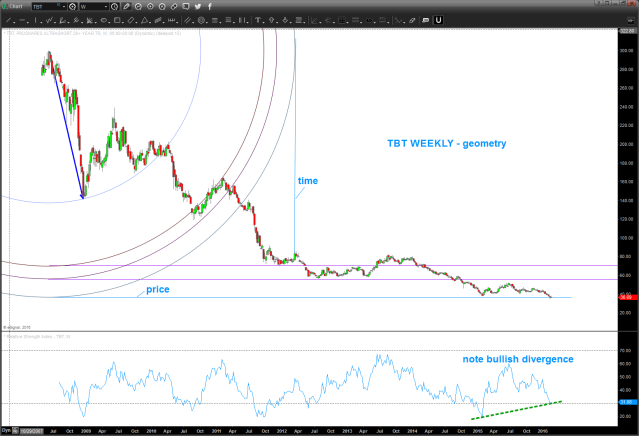Select the Fibonacci circle drawing tool
639x436 pixels.
[x=201, y=21]
